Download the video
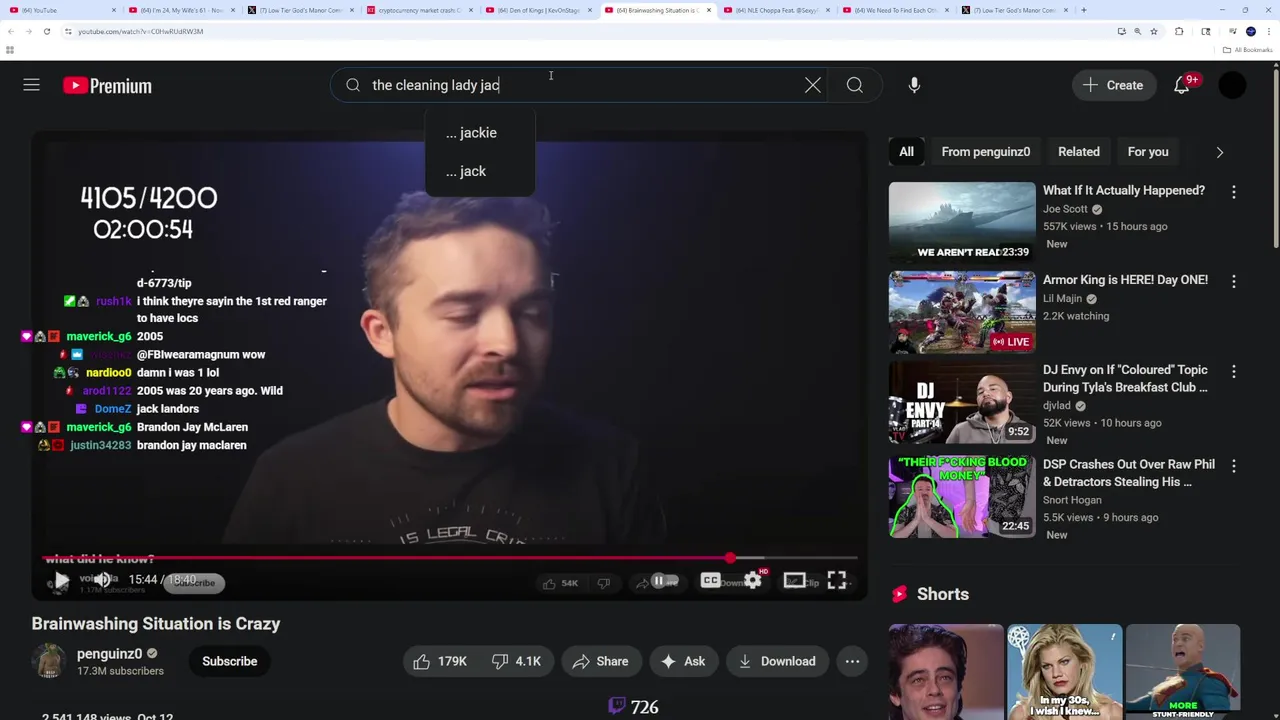The height and width of the screenshot is (720, 1280). tap(777, 661)
